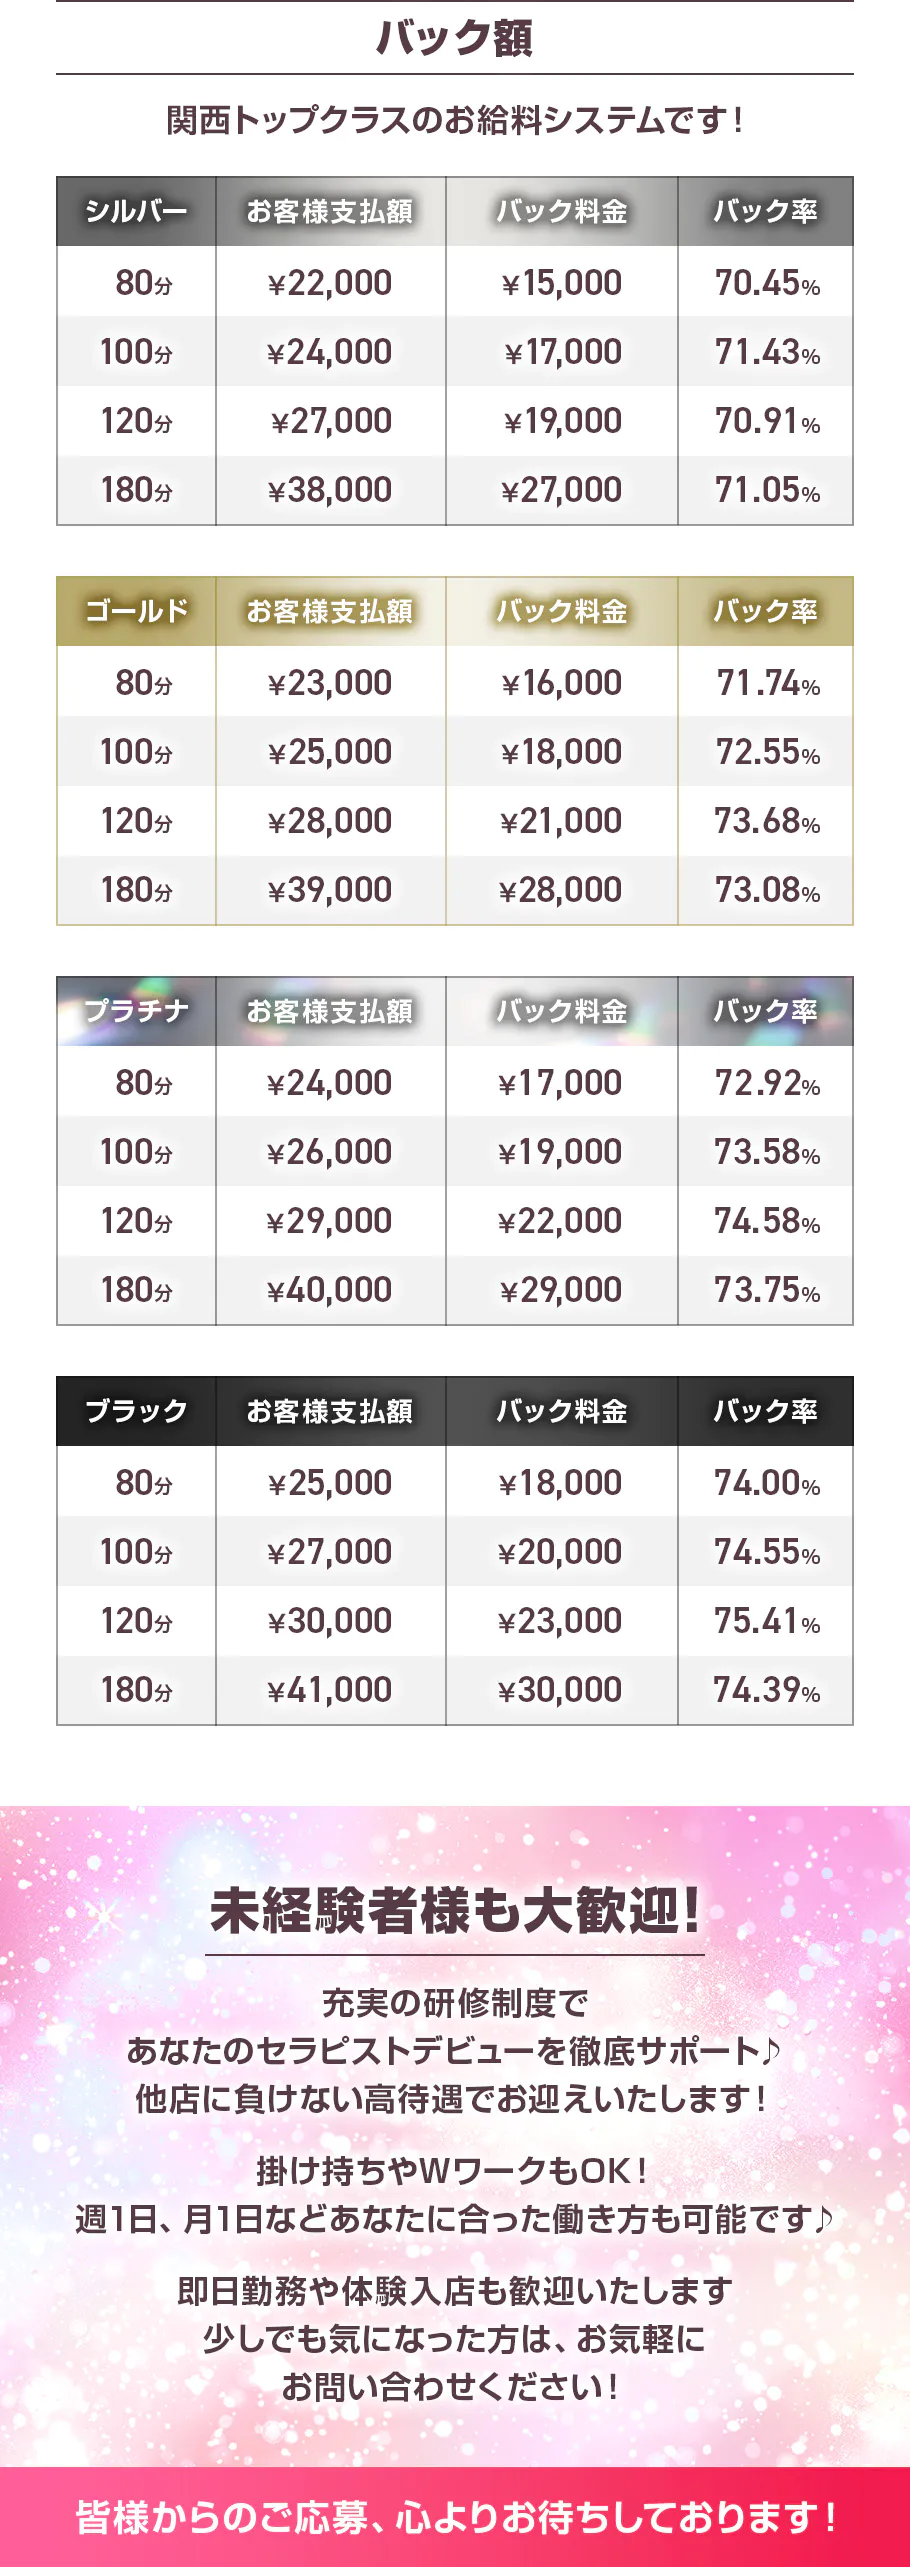
Task: Click Platinum table バック率 column header
Action: (x=766, y=1011)
